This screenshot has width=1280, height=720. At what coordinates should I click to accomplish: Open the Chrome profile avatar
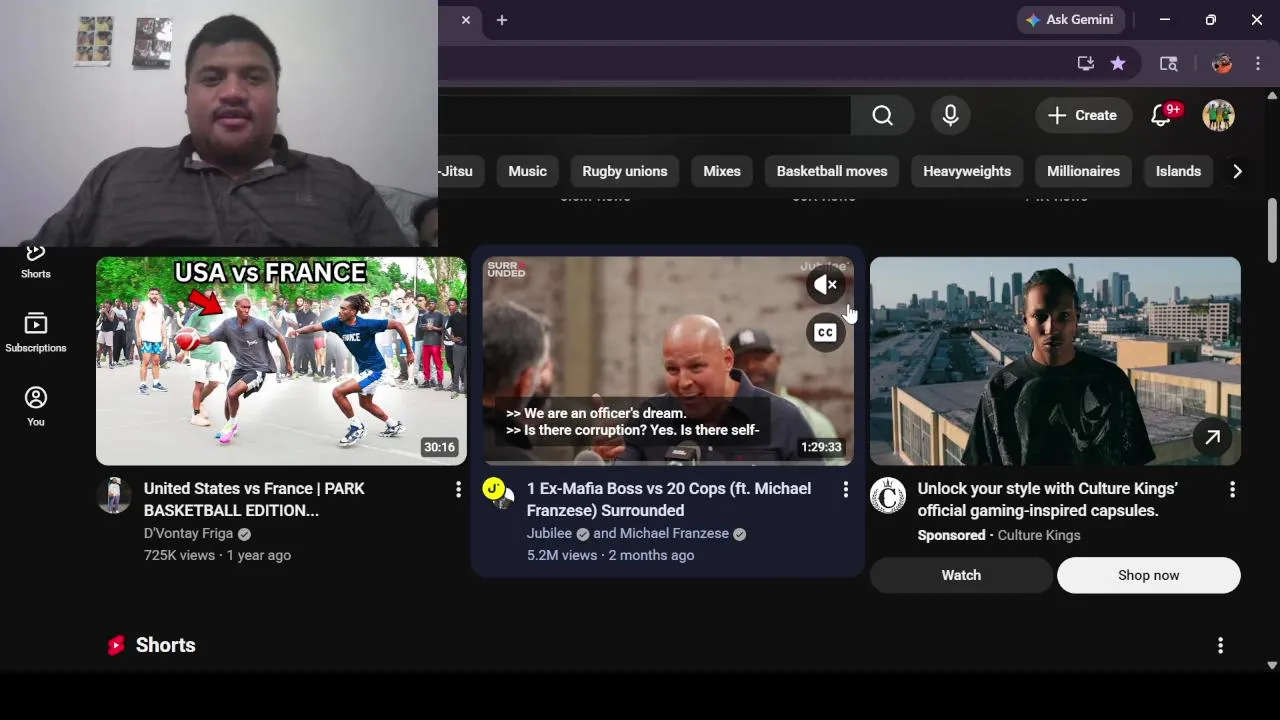pos(1221,64)
